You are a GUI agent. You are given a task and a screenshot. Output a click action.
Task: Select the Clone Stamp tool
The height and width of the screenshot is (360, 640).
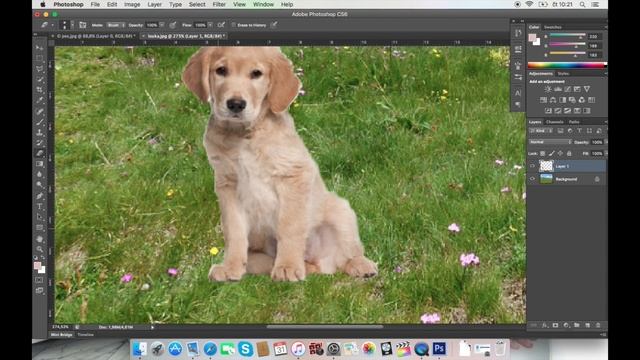pyautogui.click(x=40, y=132)
